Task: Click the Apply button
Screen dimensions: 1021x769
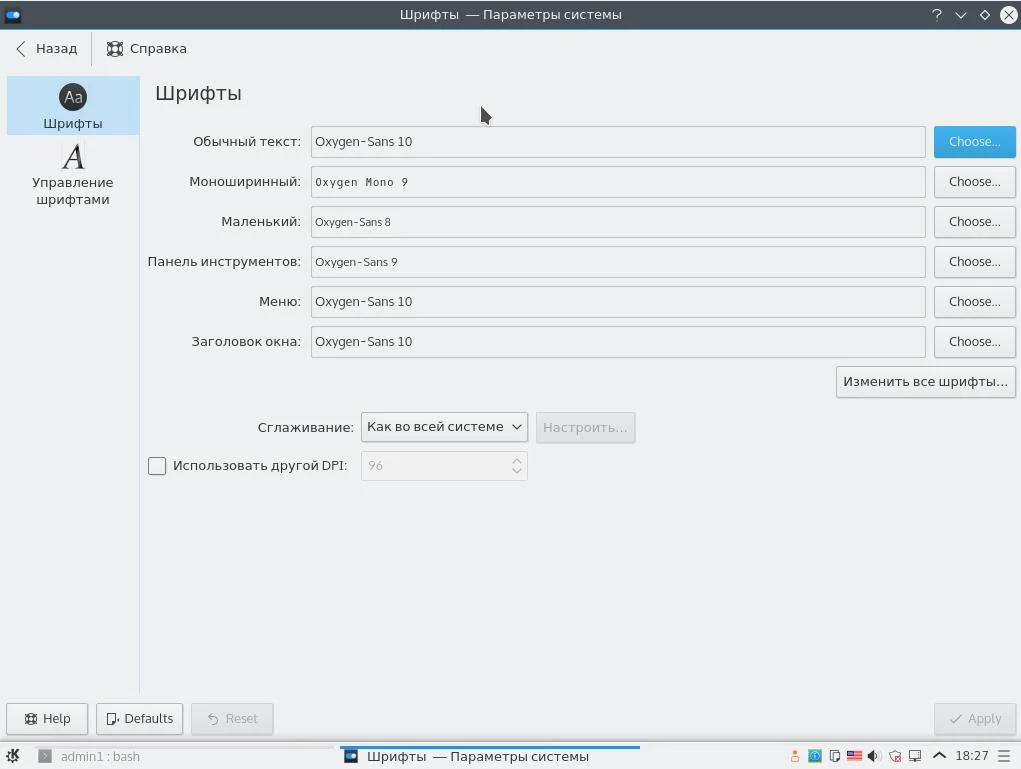Action: click(975, 719)
